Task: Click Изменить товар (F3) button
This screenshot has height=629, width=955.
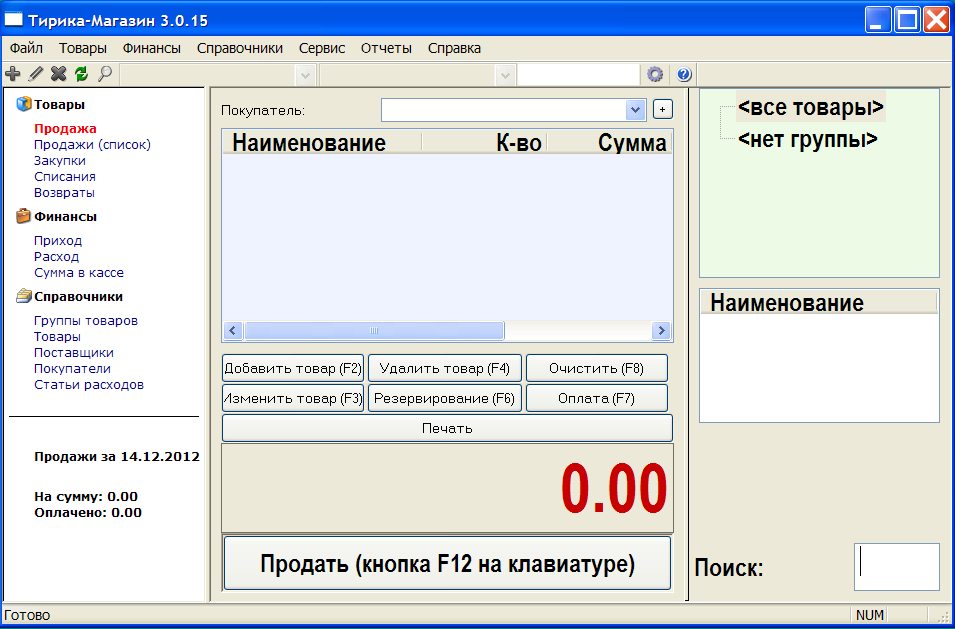Action: pyautogui.click(x=293, y=398)
